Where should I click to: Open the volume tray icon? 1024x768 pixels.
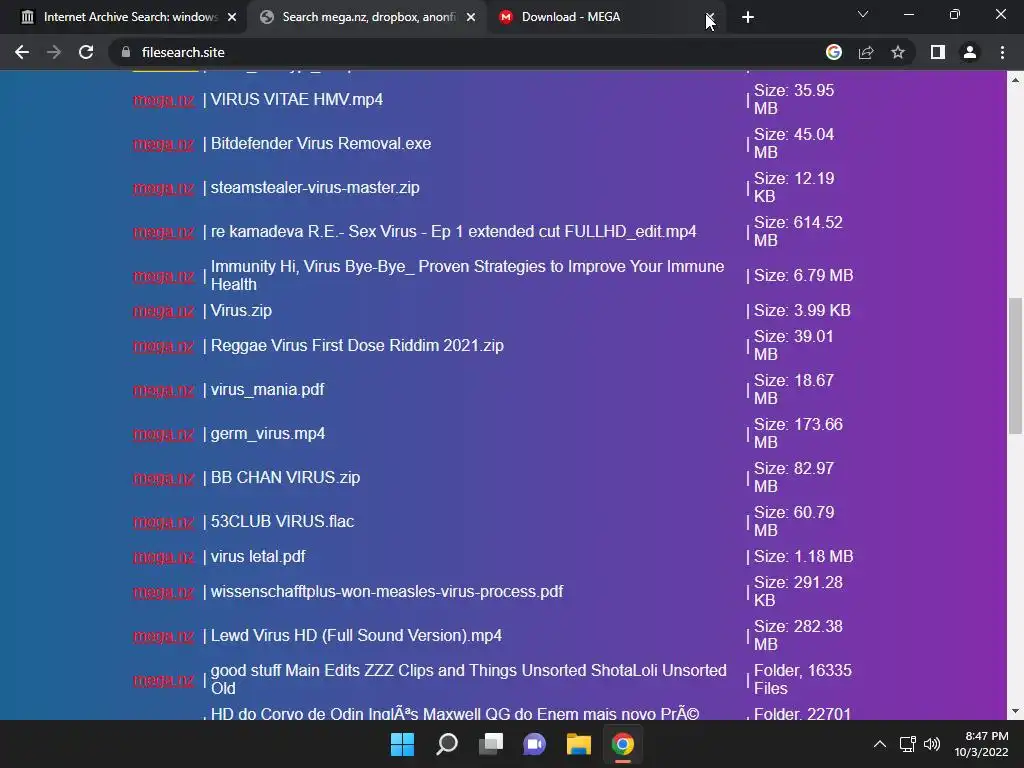(x=932, y=744)
